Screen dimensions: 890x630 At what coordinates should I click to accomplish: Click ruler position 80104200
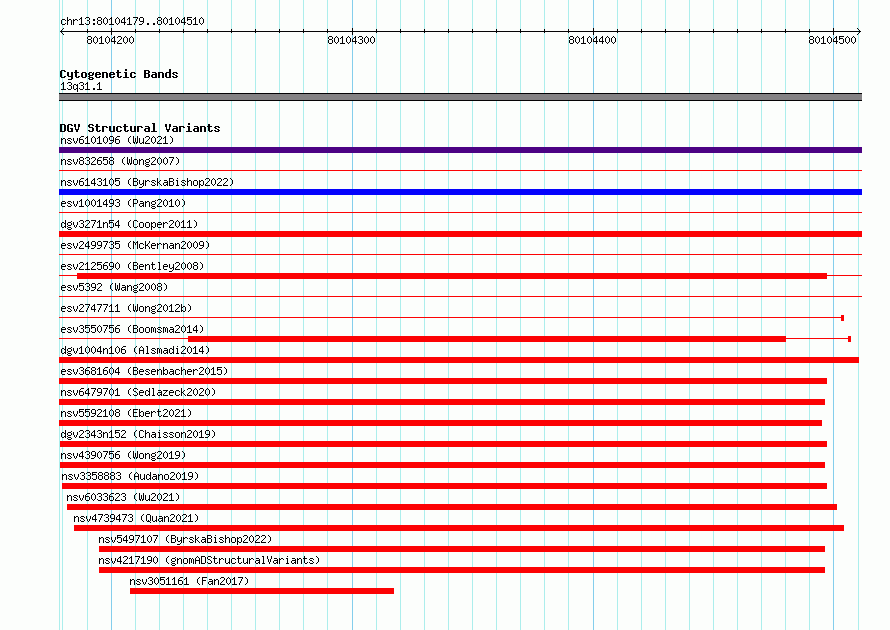111,40
